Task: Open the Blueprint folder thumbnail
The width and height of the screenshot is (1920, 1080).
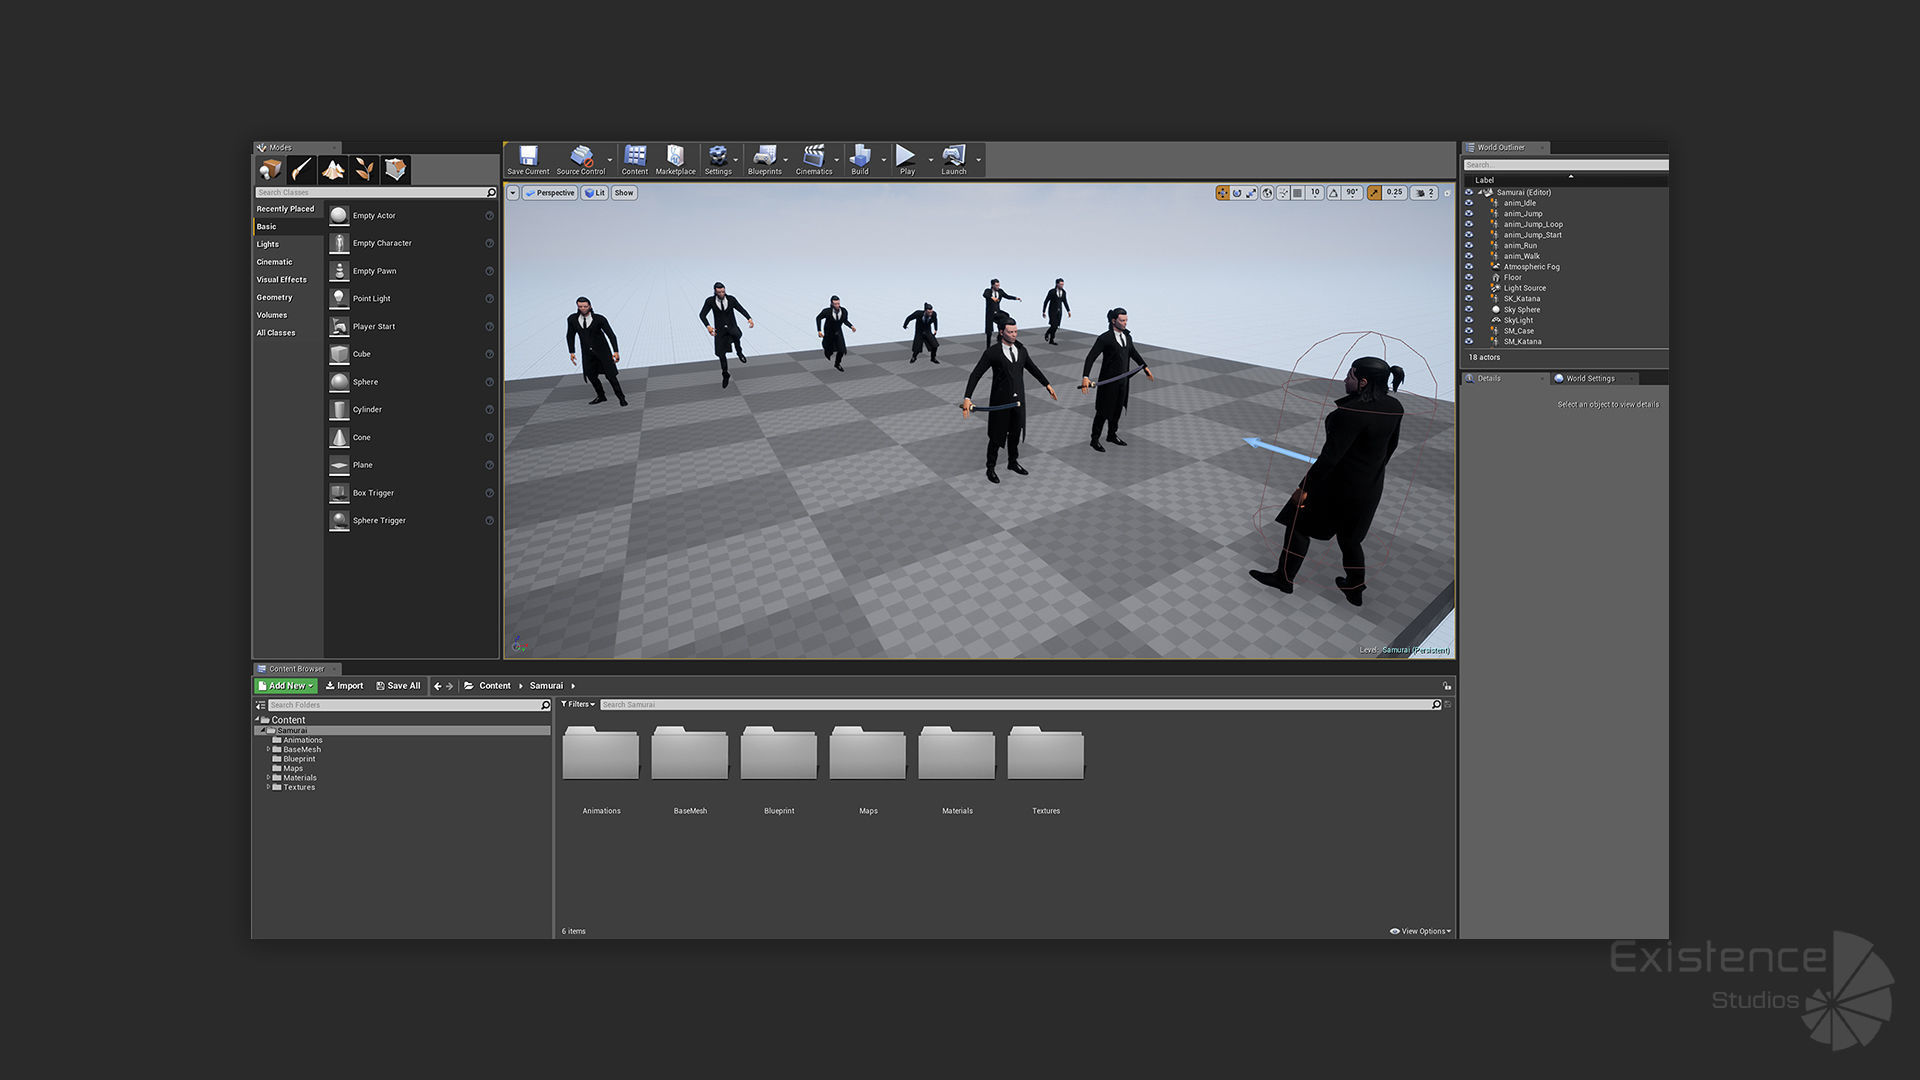Action: pyautogui.click(x=778, y=755)
